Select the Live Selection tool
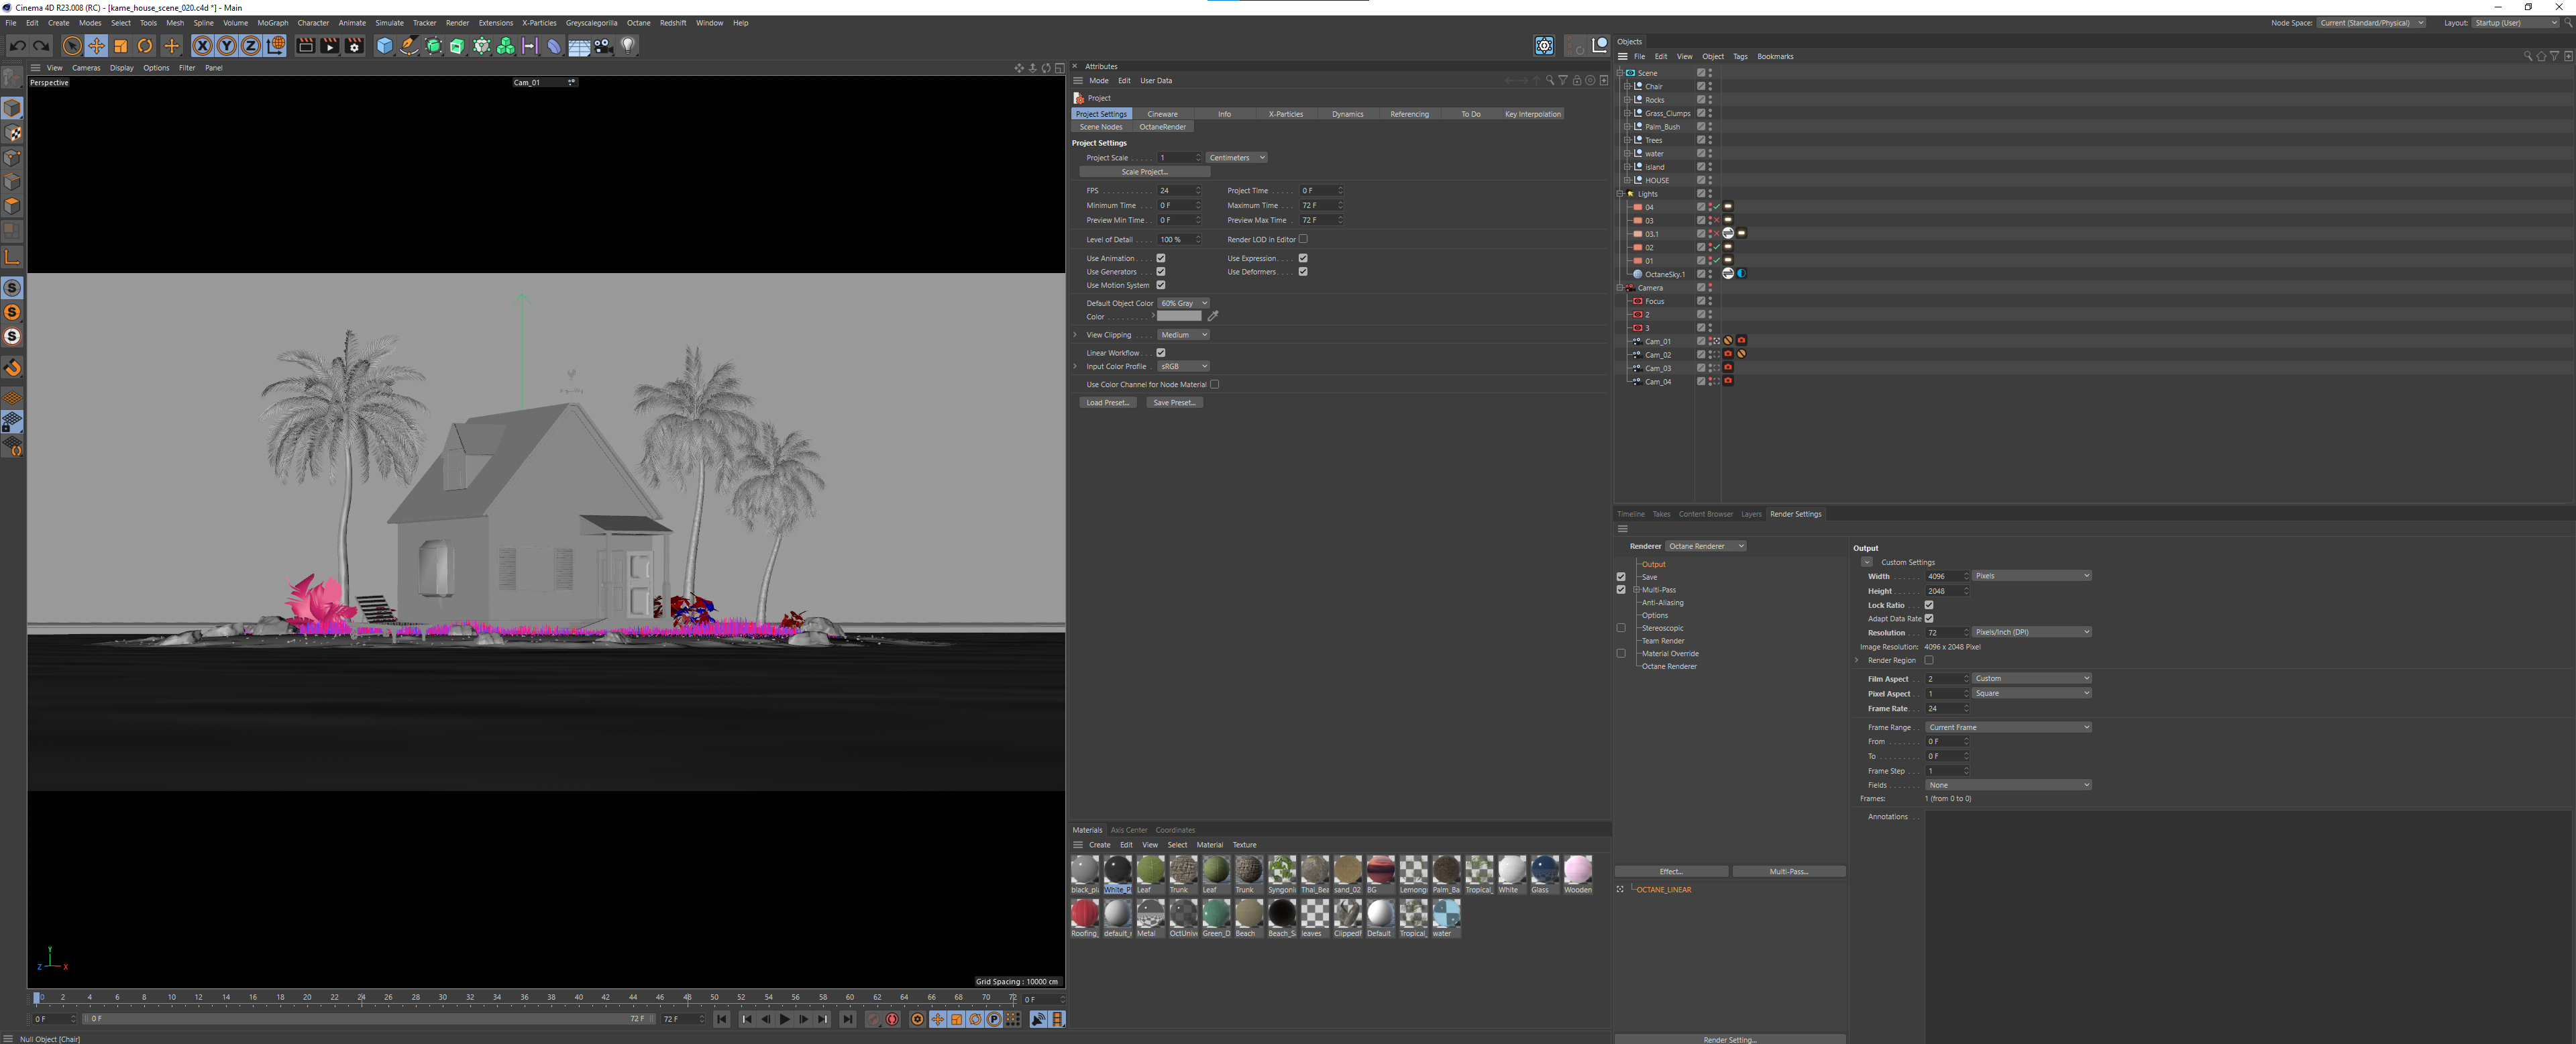The height and width of the screenshot is (1044, 2576). click(72, 46)
